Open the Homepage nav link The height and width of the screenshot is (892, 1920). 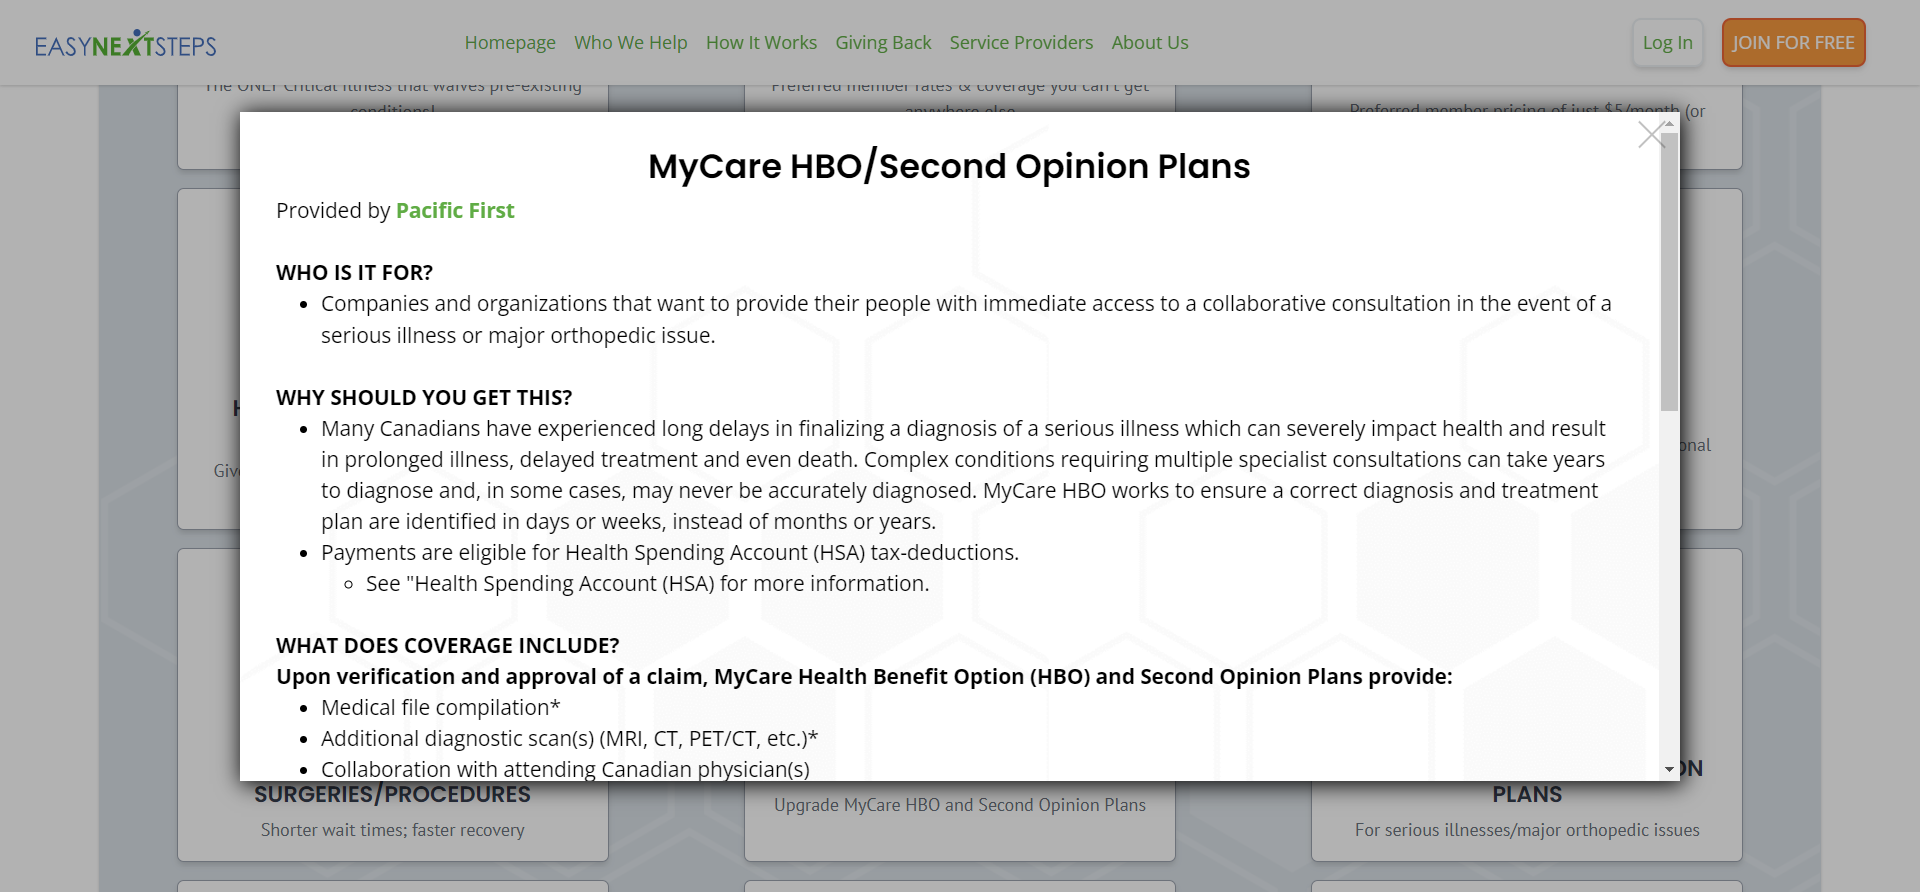pos(510,43)
